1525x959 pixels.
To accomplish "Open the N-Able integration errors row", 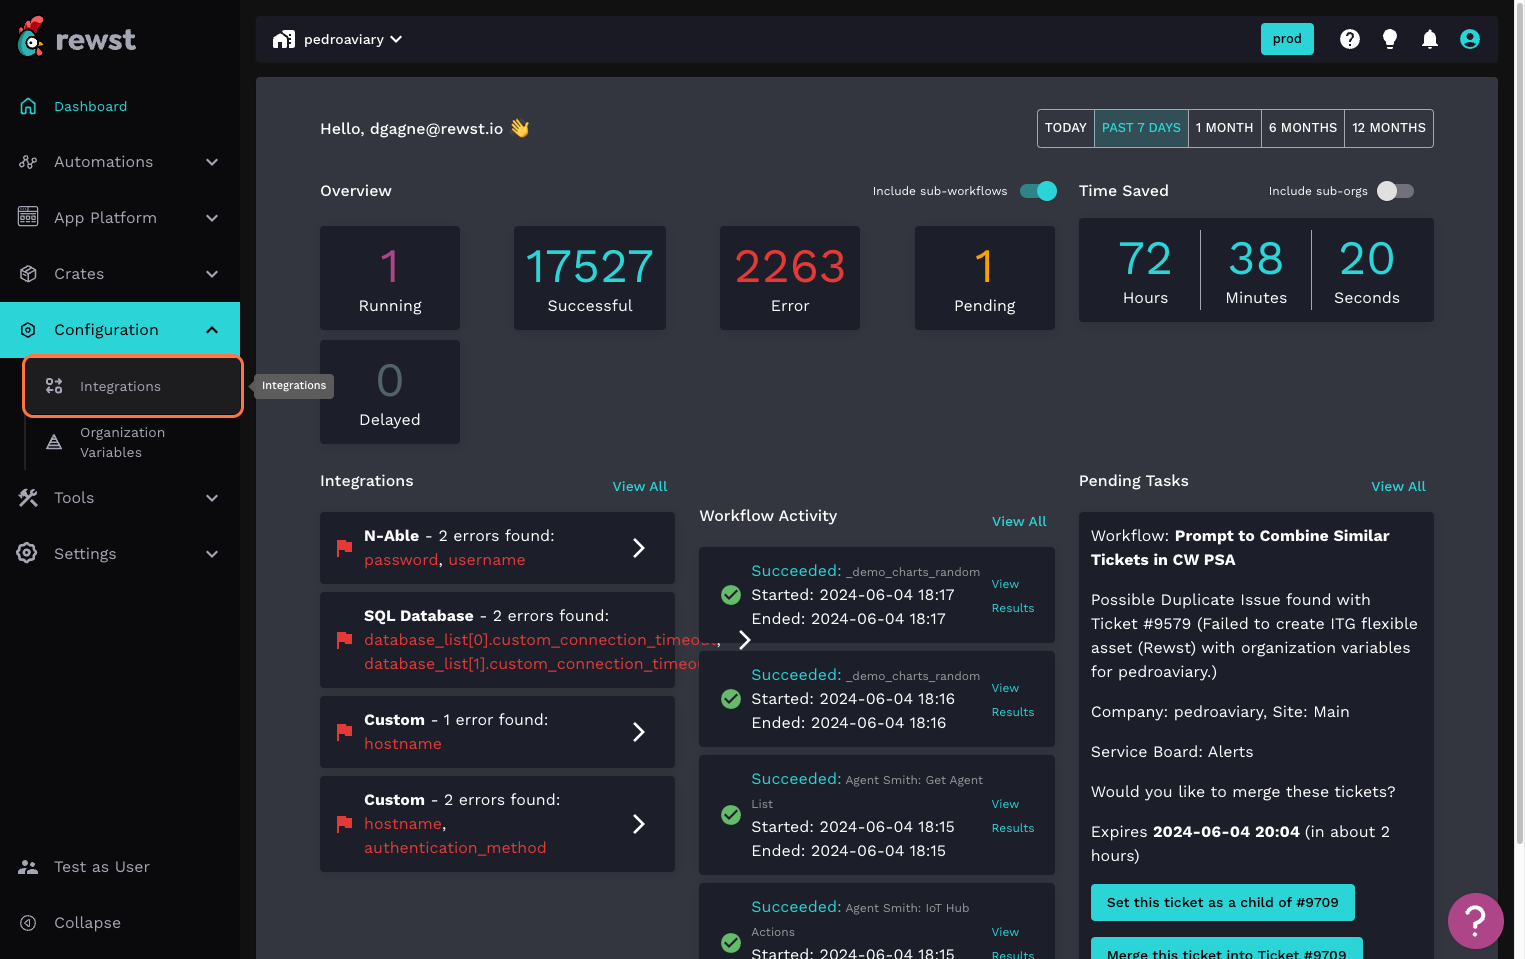I will [497, 548].
